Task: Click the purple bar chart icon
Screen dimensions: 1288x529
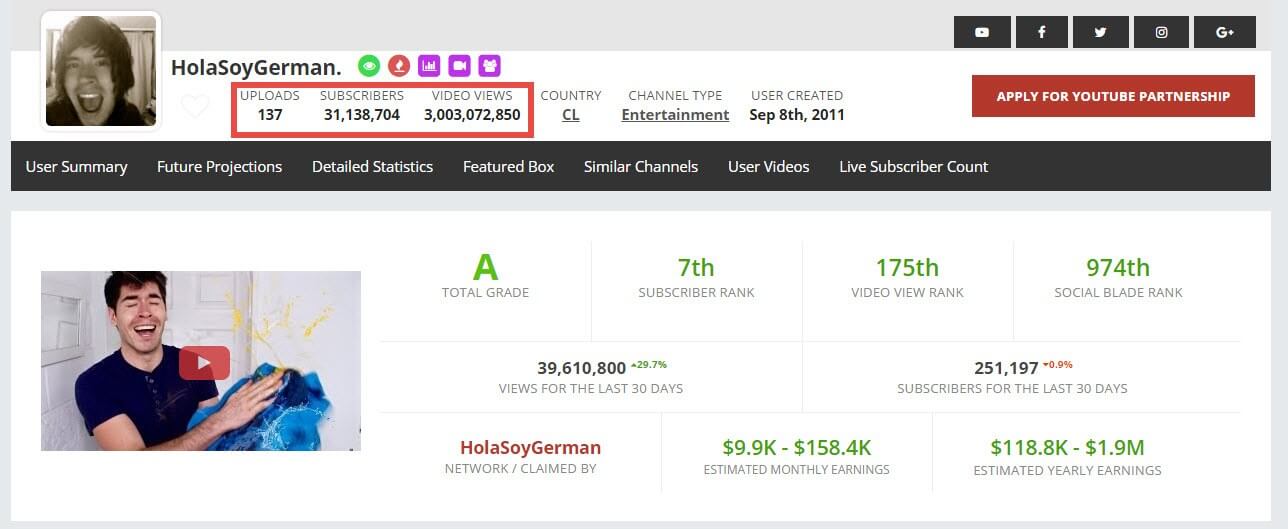Action: click(x=429, y=66)
